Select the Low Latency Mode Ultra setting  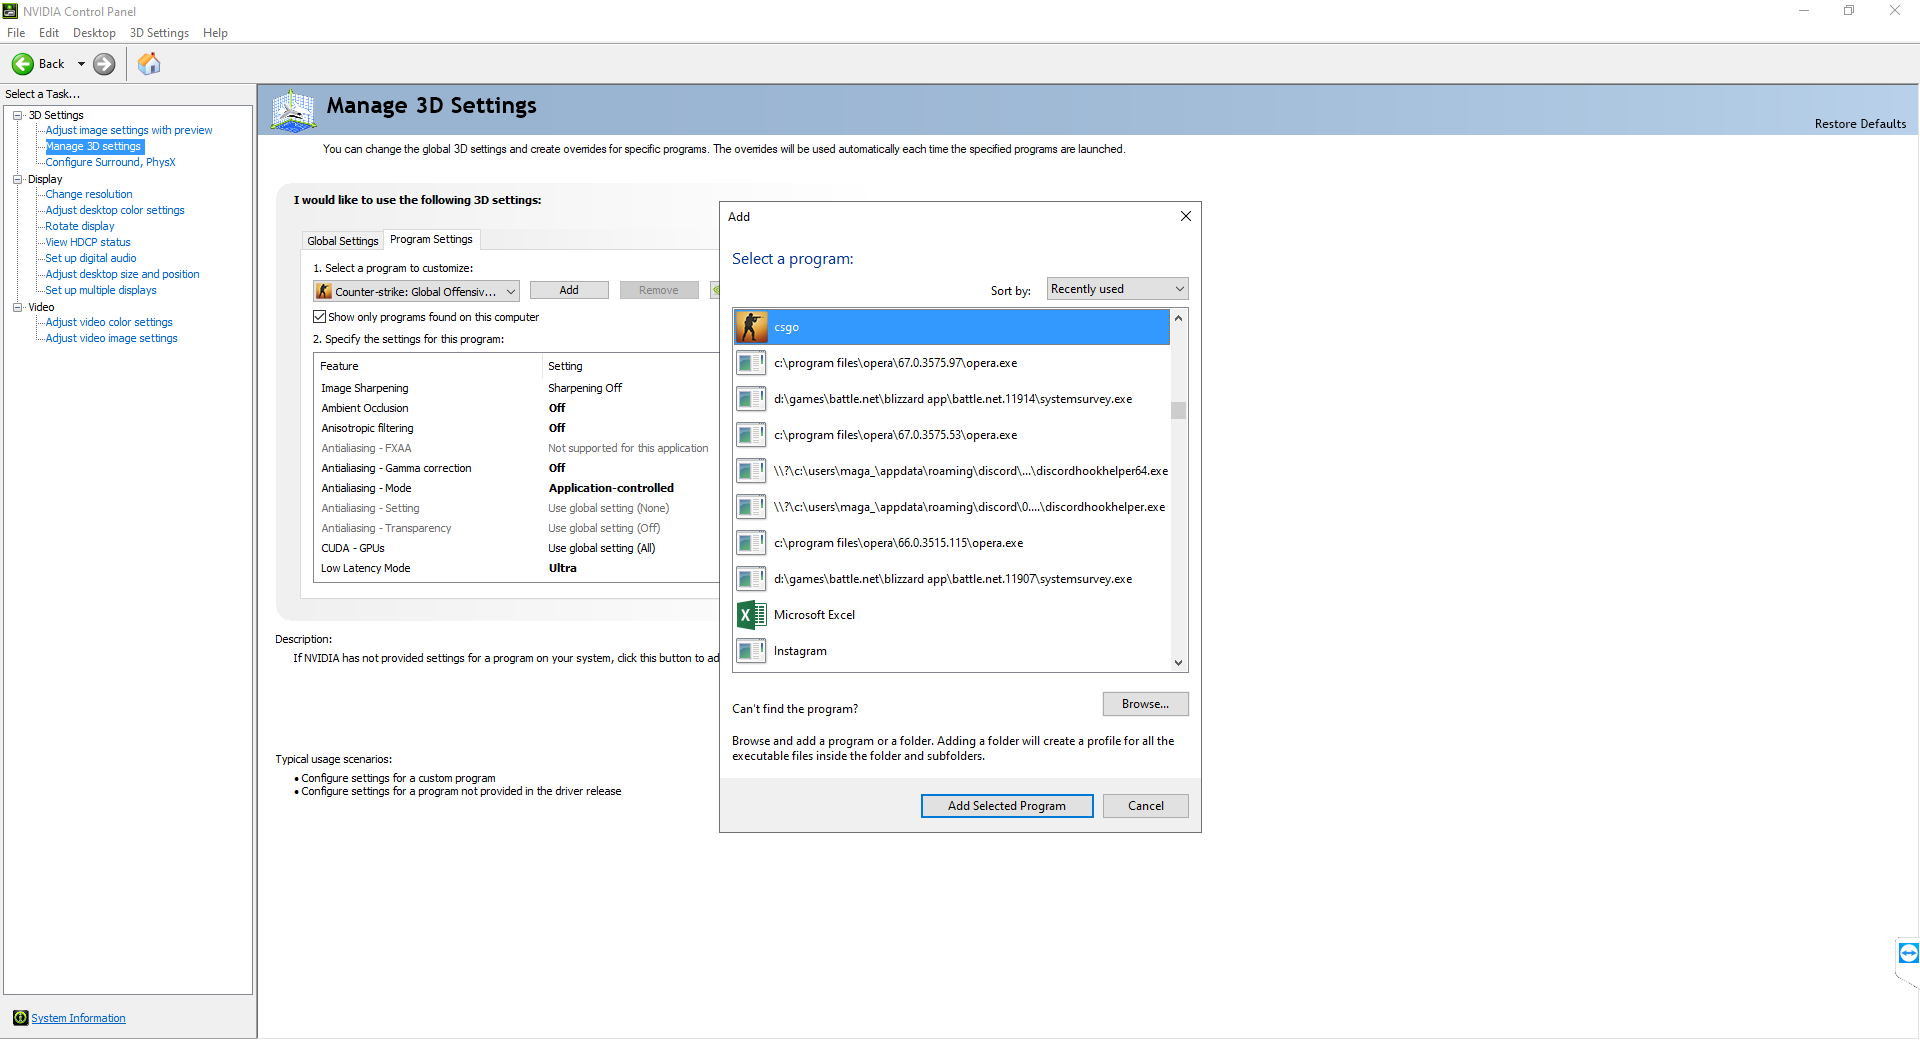coord(562,568)
